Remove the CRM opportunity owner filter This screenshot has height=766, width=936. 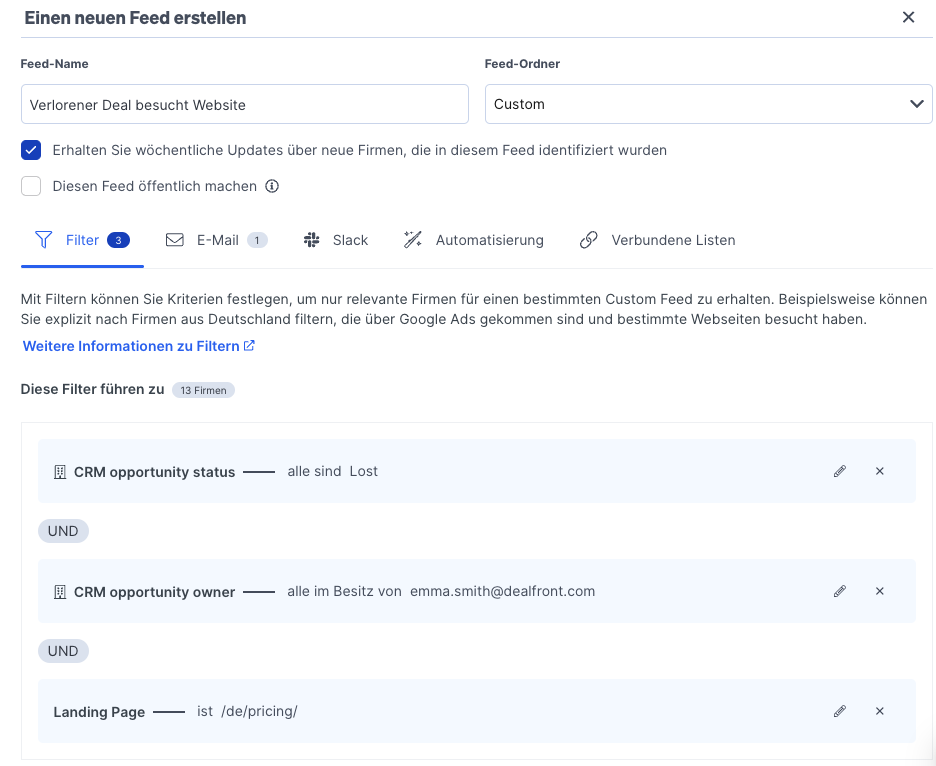point(880,591)
